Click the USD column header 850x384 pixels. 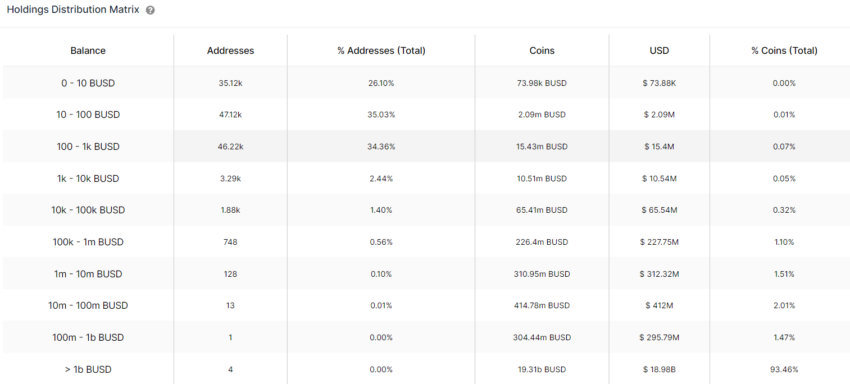[x=659, y=50]
